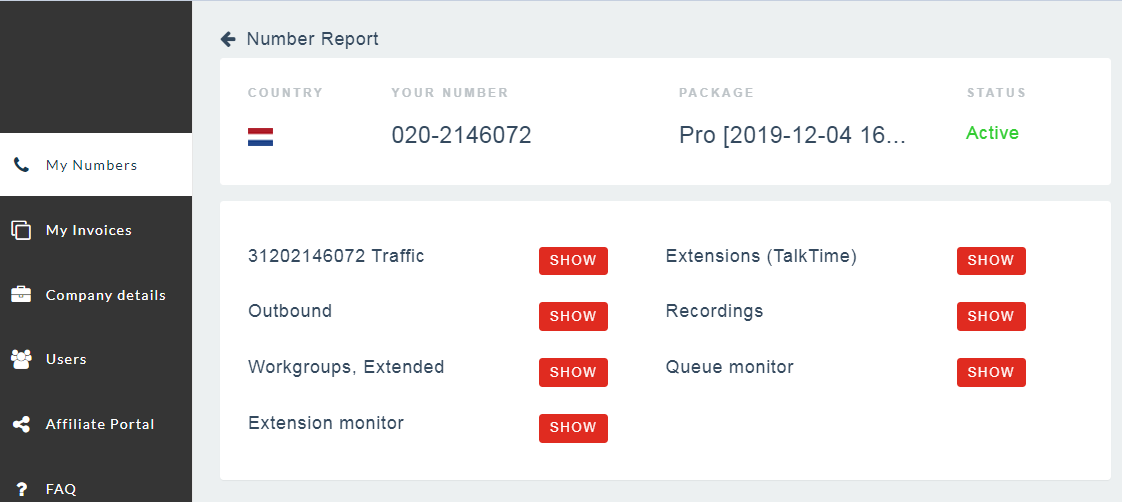Viewport: 1122px width, 502px height.
Task: Click the Users group icon
Action: (x=21, y=359)
